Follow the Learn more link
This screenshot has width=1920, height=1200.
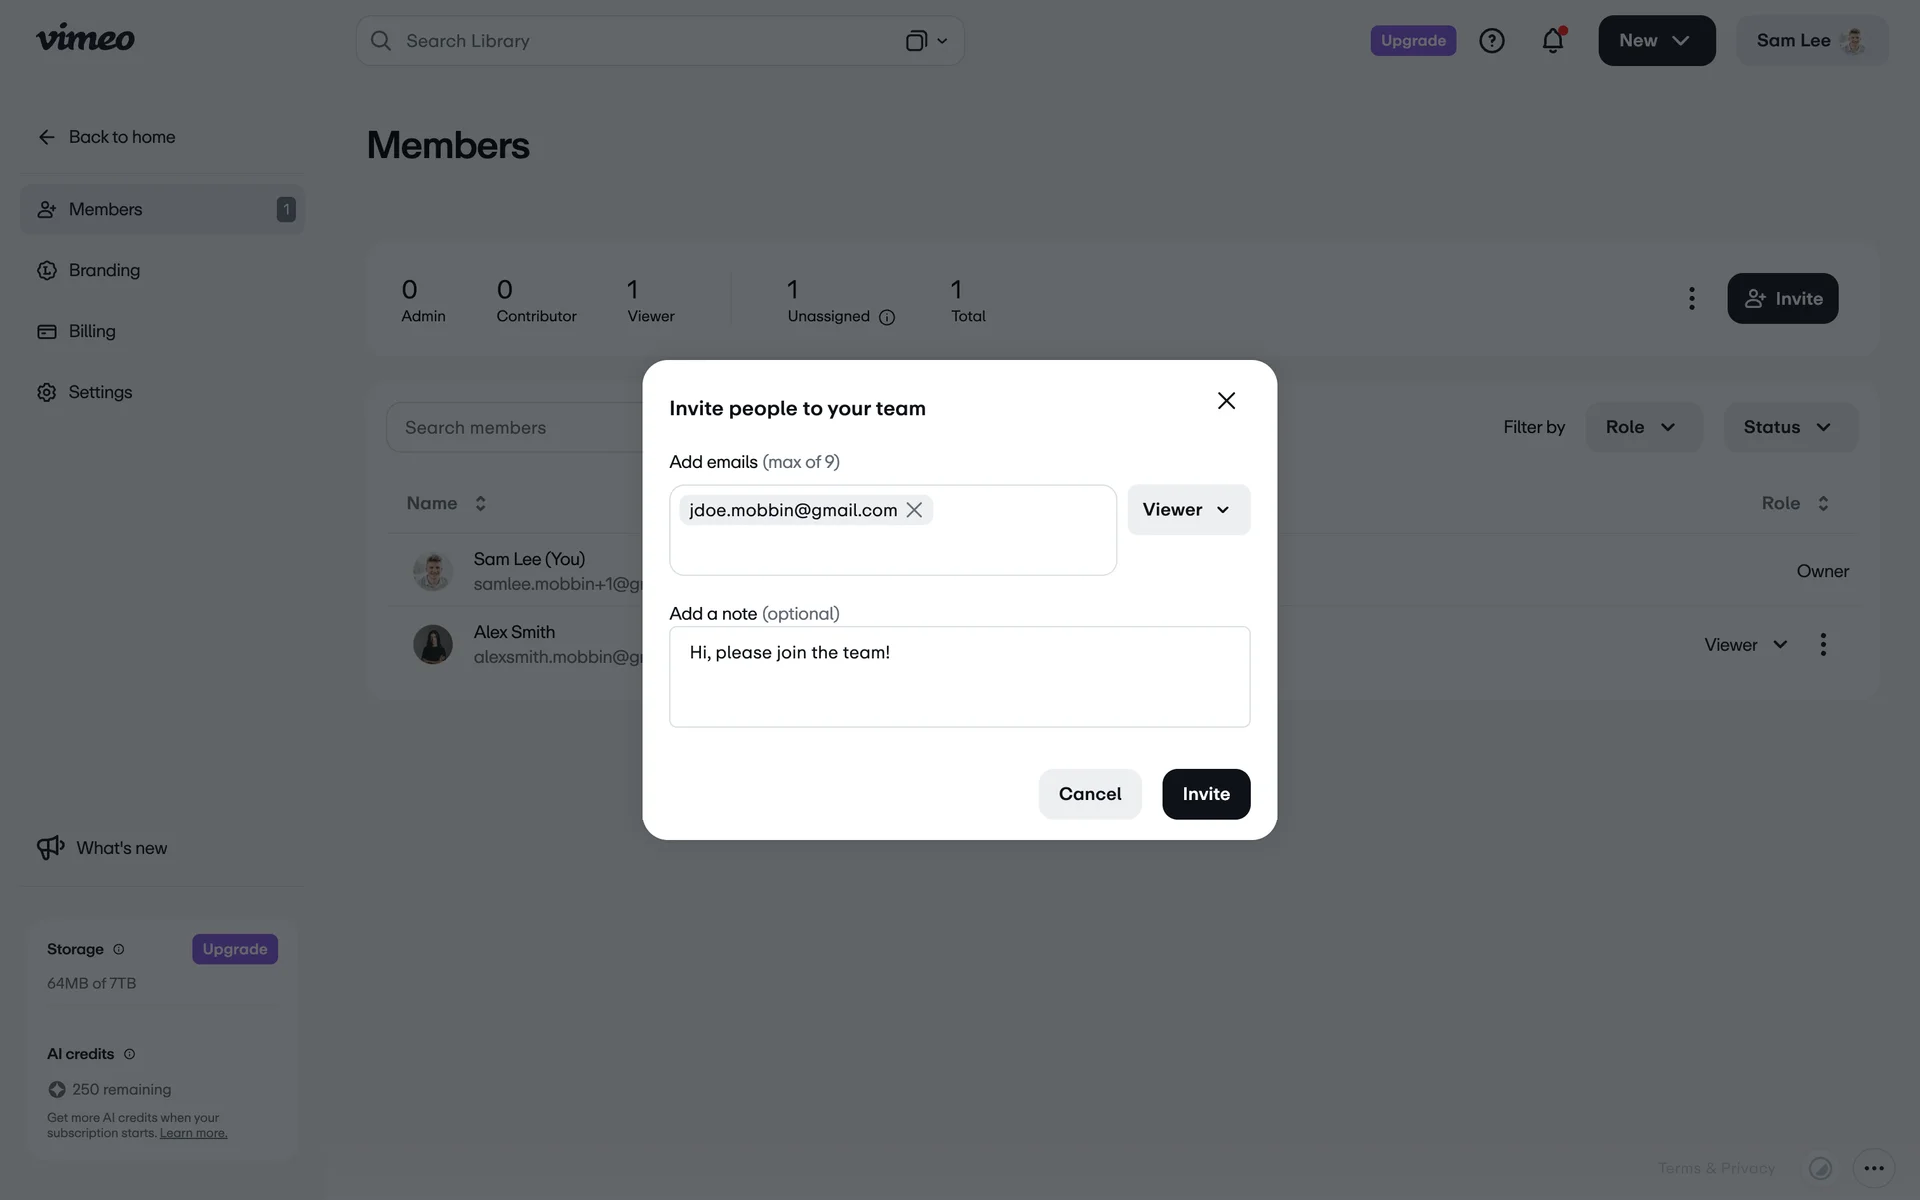click(193, 1133)
